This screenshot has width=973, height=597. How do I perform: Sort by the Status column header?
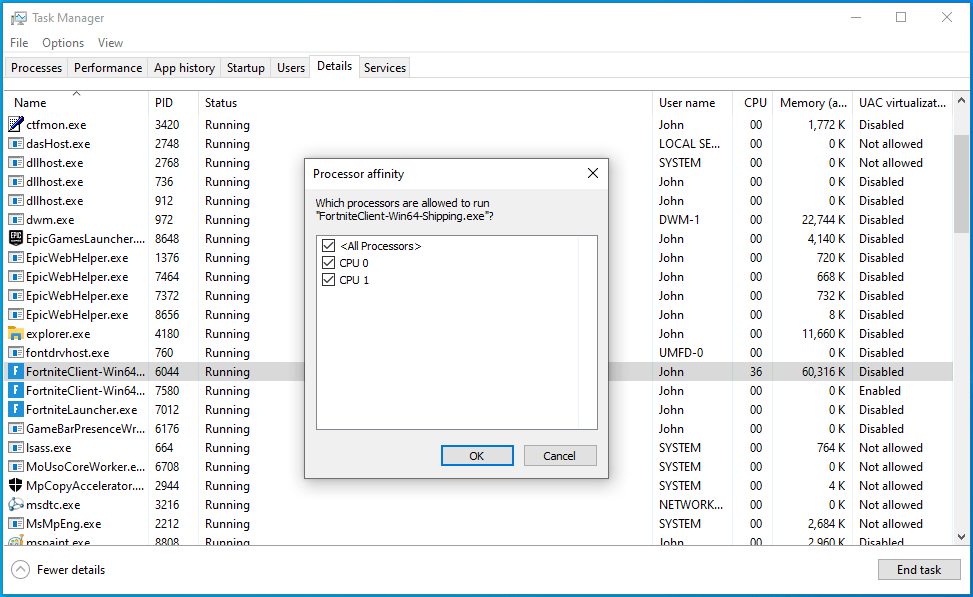425,102
